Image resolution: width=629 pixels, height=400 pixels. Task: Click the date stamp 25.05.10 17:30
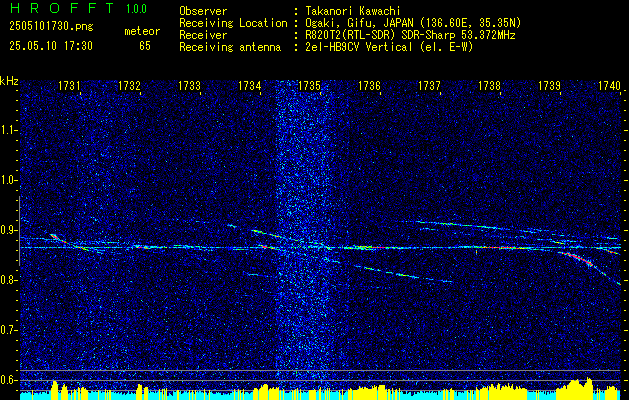click(x=51, y=46)
